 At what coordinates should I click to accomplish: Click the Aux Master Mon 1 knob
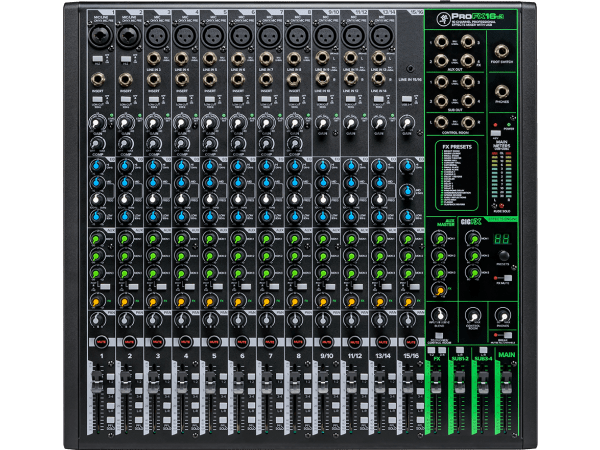439,239
